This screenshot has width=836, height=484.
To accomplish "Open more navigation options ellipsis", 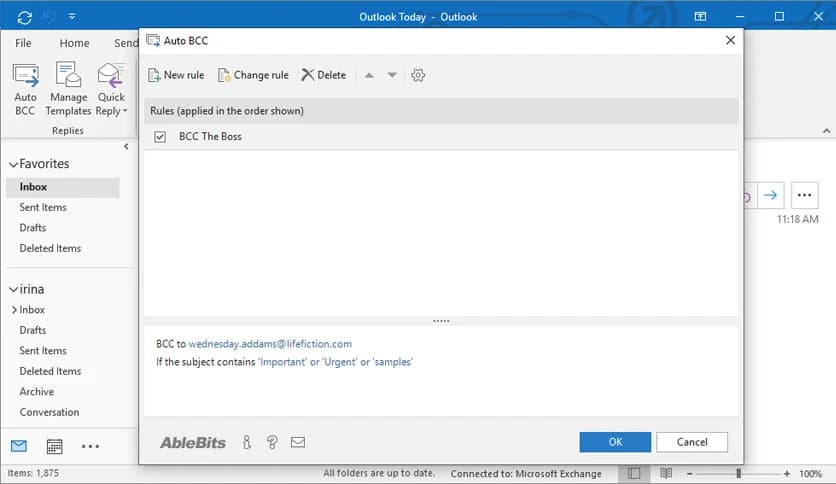I will click(90, 446).
